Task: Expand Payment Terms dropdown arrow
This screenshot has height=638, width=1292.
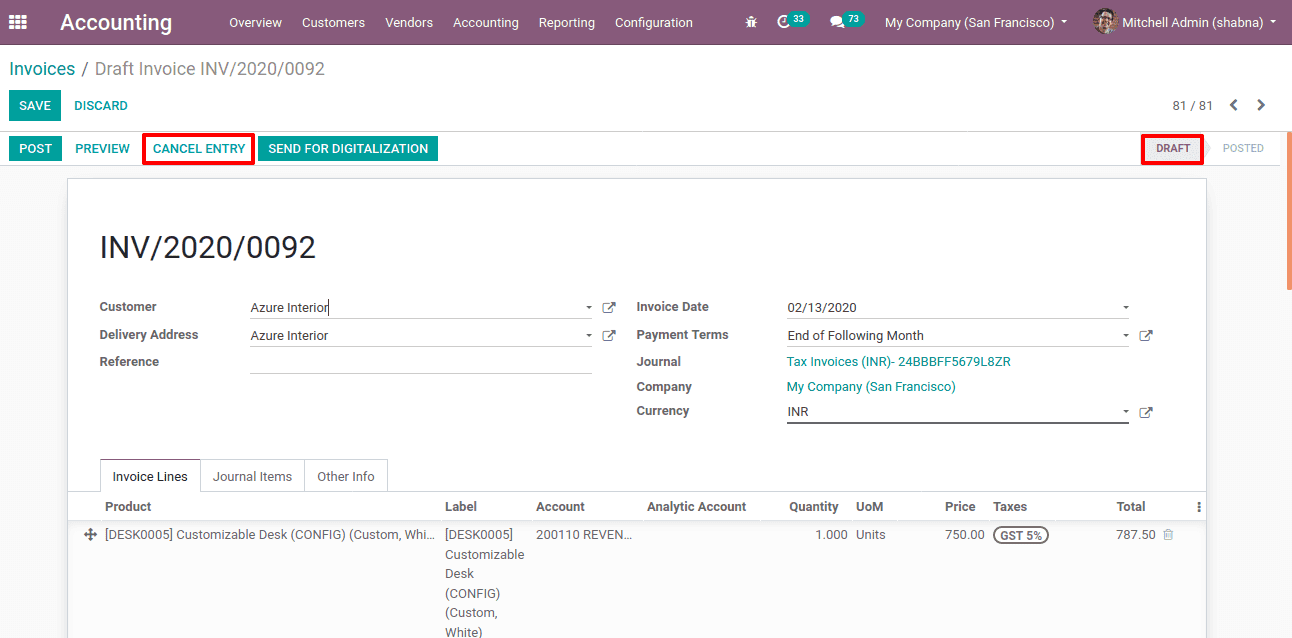Action: pyautogui.click(x=1125, y=336)
